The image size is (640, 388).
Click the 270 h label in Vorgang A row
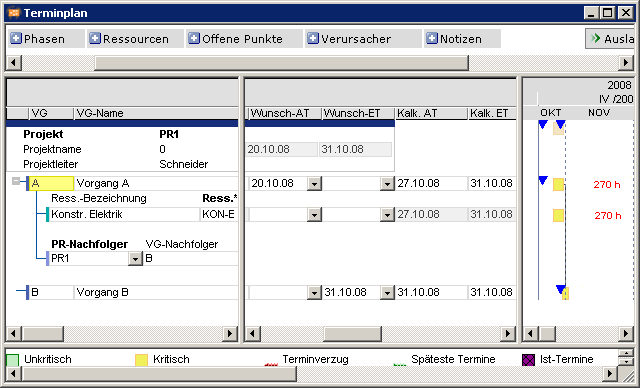tap(607, 185)
